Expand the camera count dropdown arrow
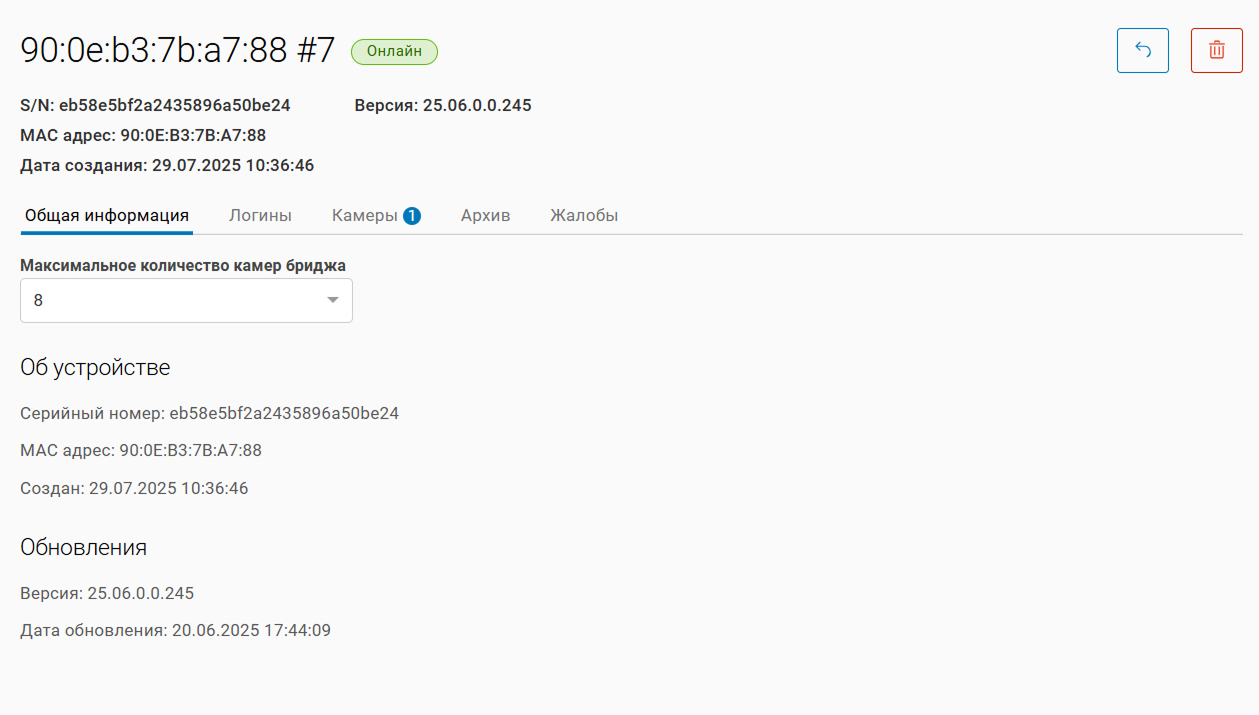Image resolution: width=1259 pixels, height=715 pixels. [333, 300]
